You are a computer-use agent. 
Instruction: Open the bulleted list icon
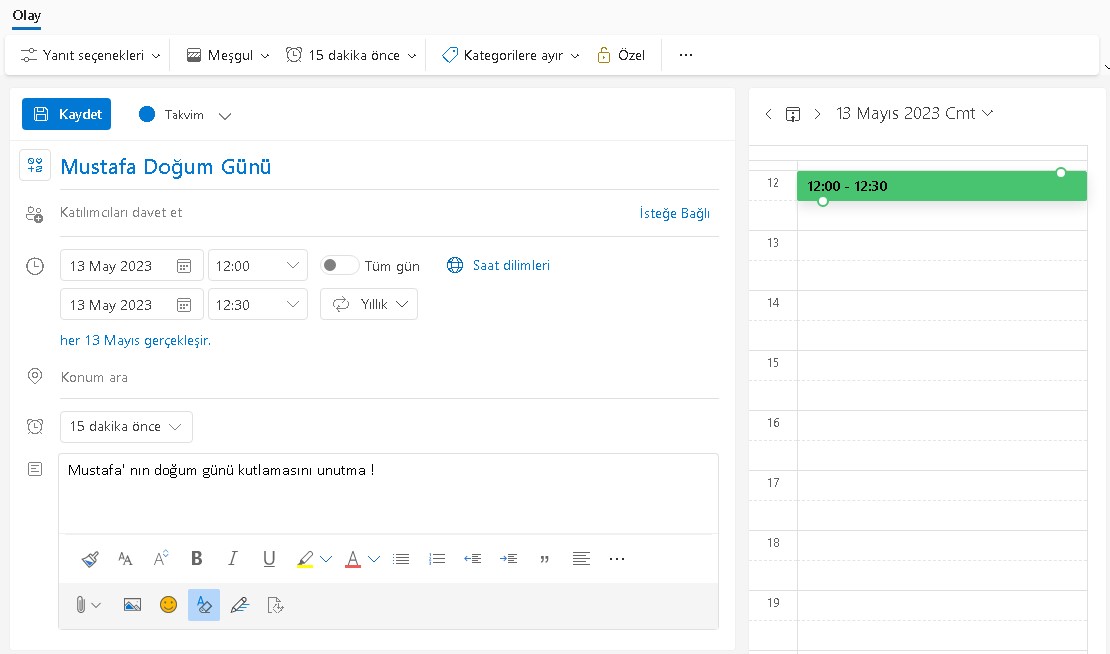coord(401,558)
